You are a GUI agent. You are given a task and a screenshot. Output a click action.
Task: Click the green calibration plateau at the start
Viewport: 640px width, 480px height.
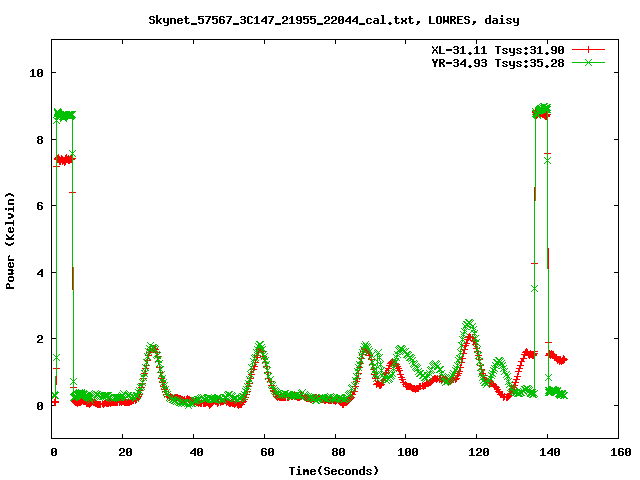[64, 115]
